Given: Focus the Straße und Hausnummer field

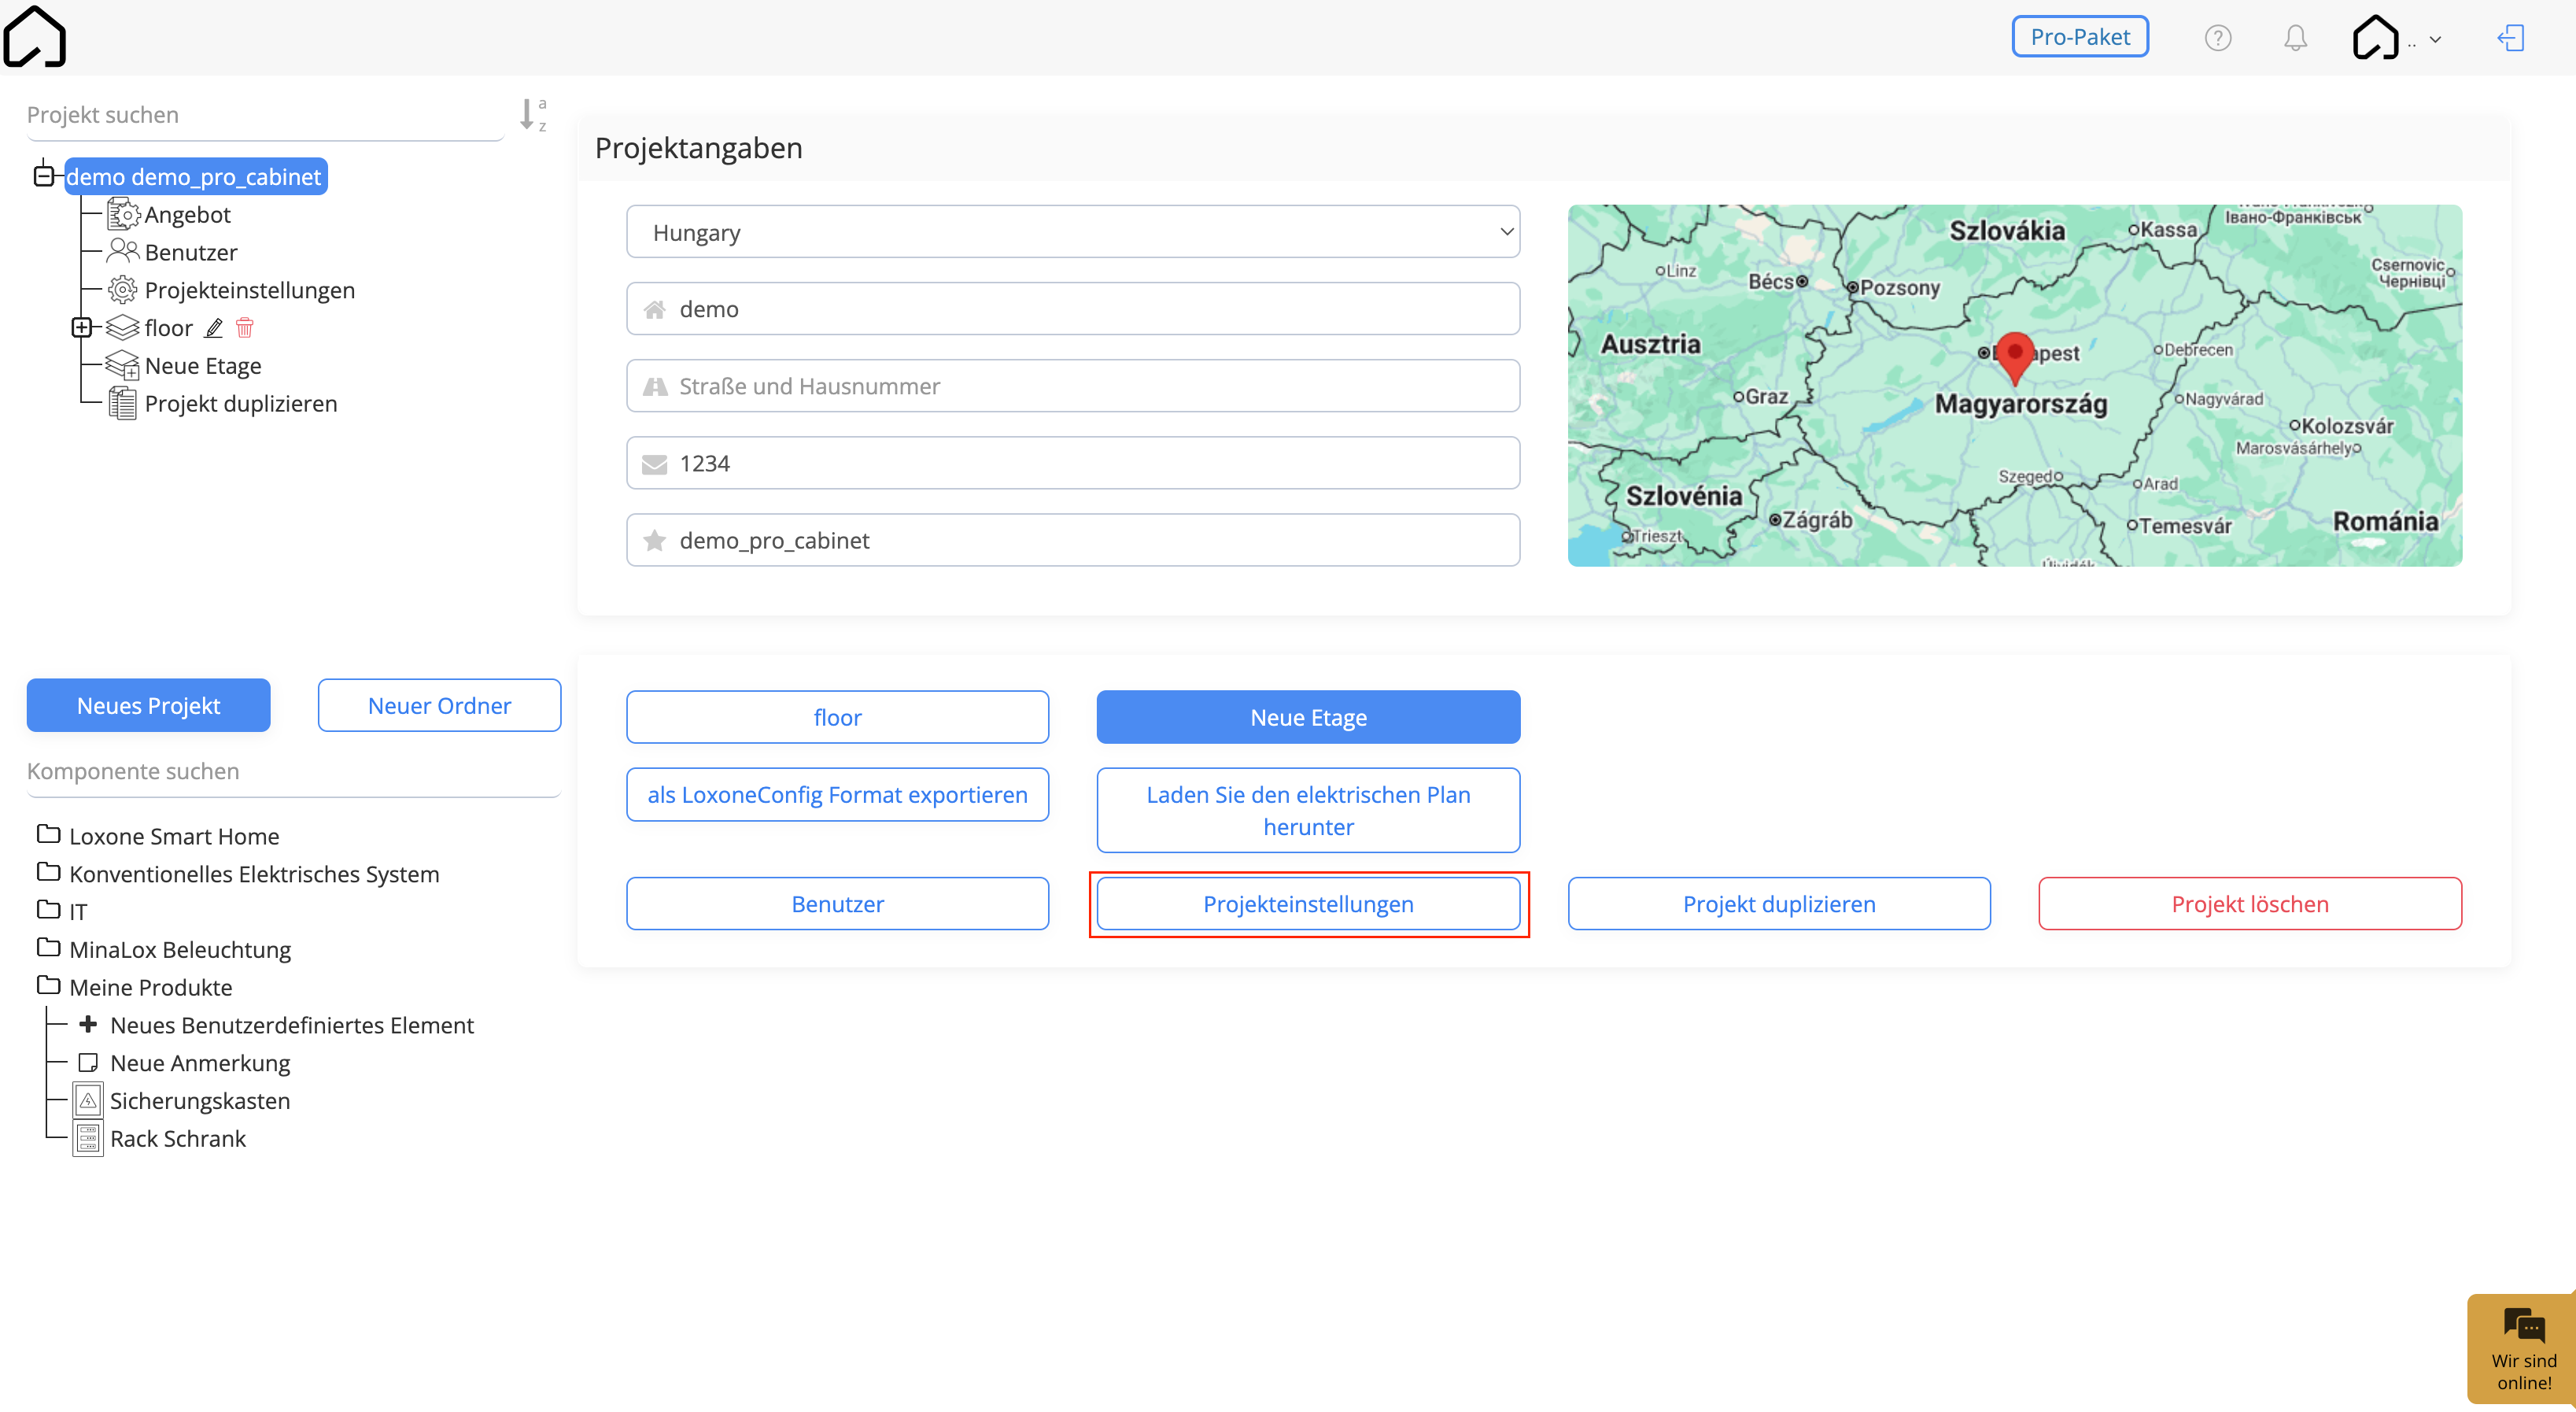Looking at the screenshot, I should point(1073,386).
